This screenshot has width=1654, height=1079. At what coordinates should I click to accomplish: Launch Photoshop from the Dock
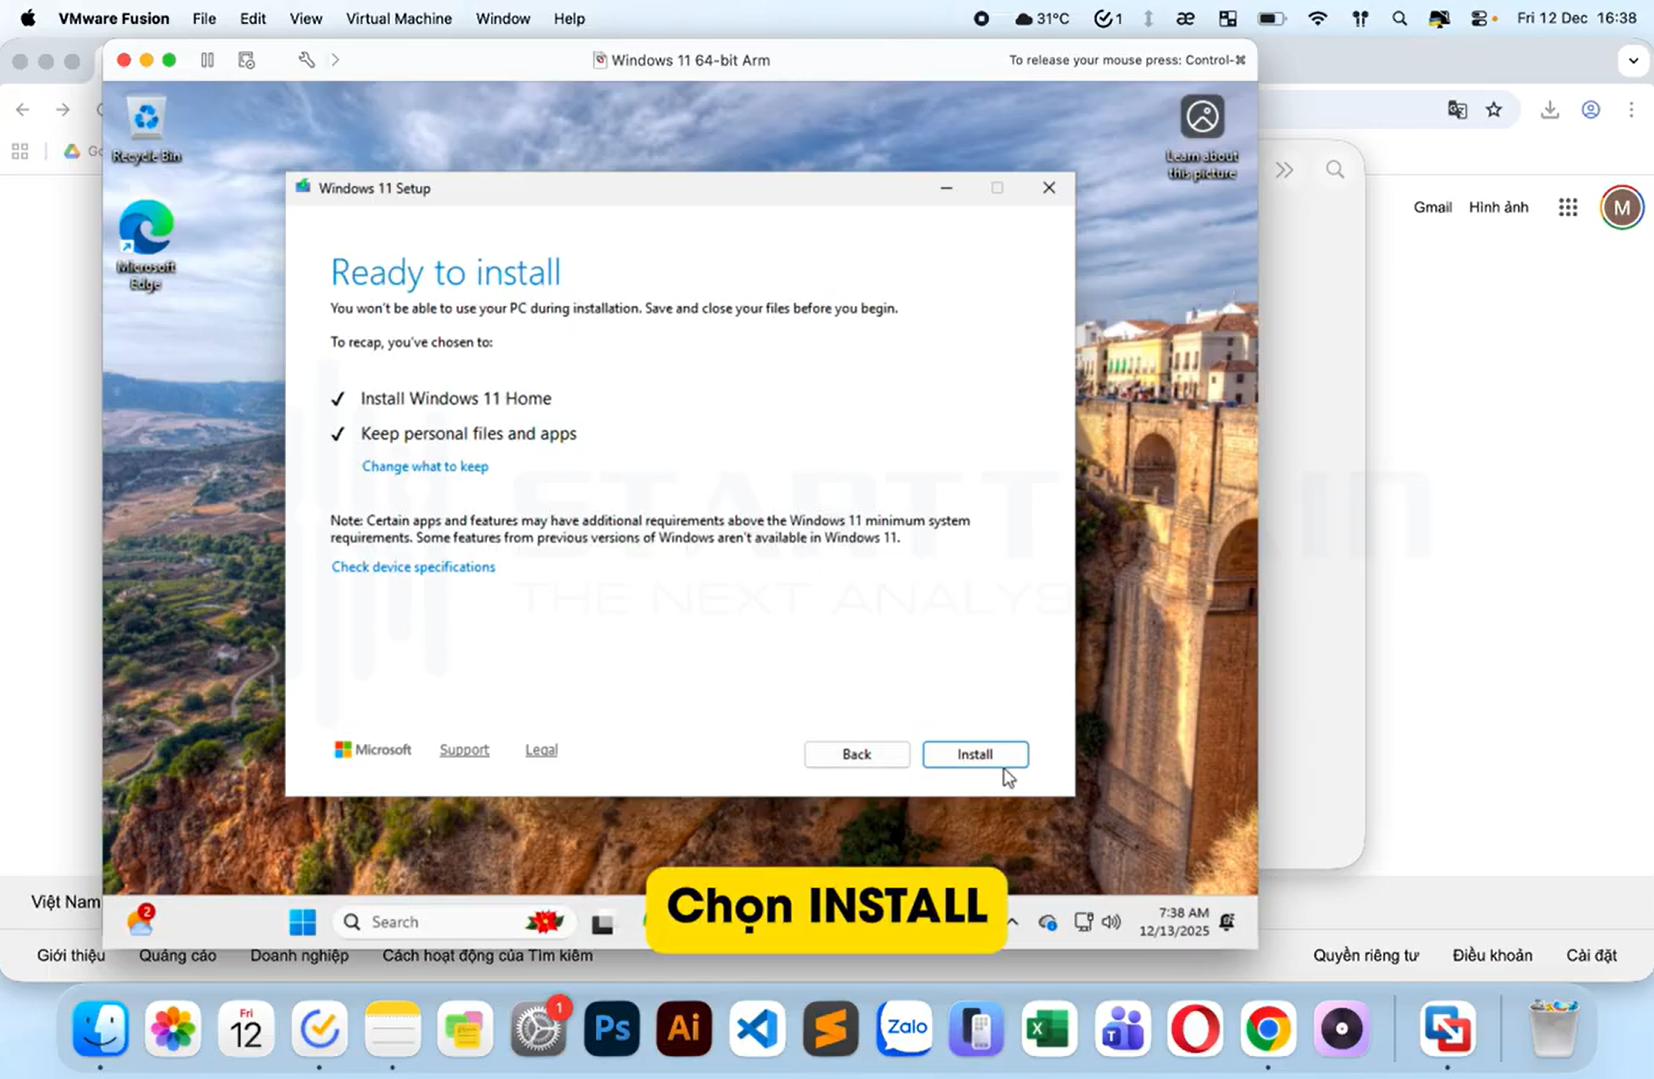click(611, 1029)
